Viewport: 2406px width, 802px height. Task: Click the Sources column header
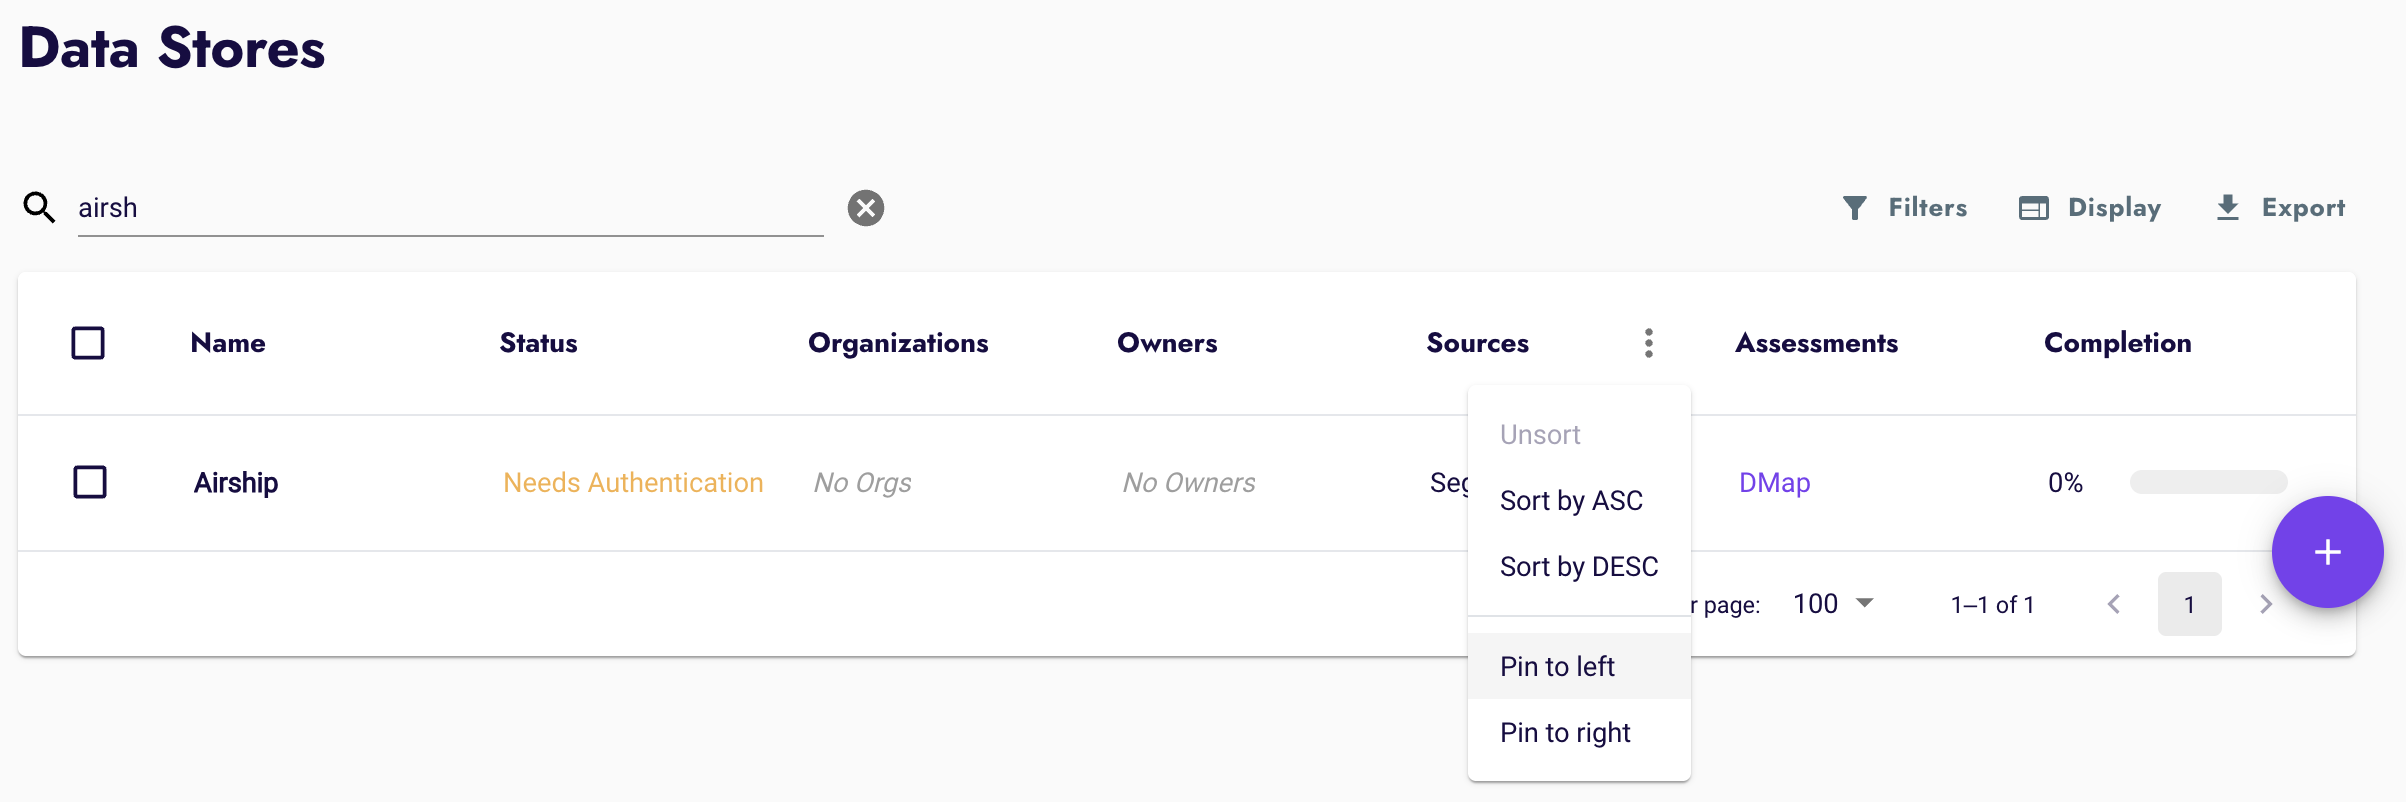(1477, 343)
